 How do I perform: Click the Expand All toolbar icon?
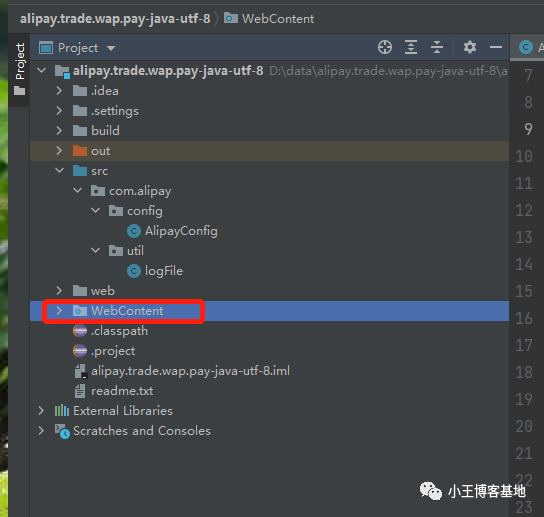point(411,47)
